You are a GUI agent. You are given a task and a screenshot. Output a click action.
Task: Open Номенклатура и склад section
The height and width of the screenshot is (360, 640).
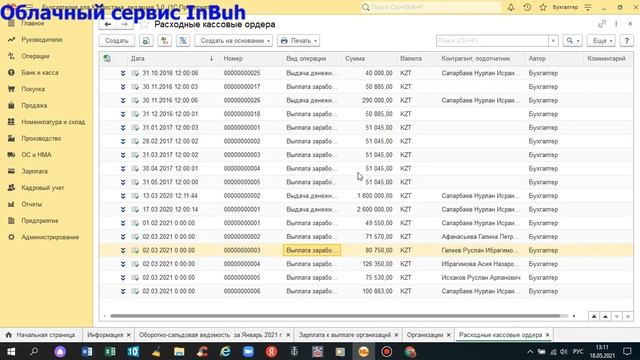[53, 122]
